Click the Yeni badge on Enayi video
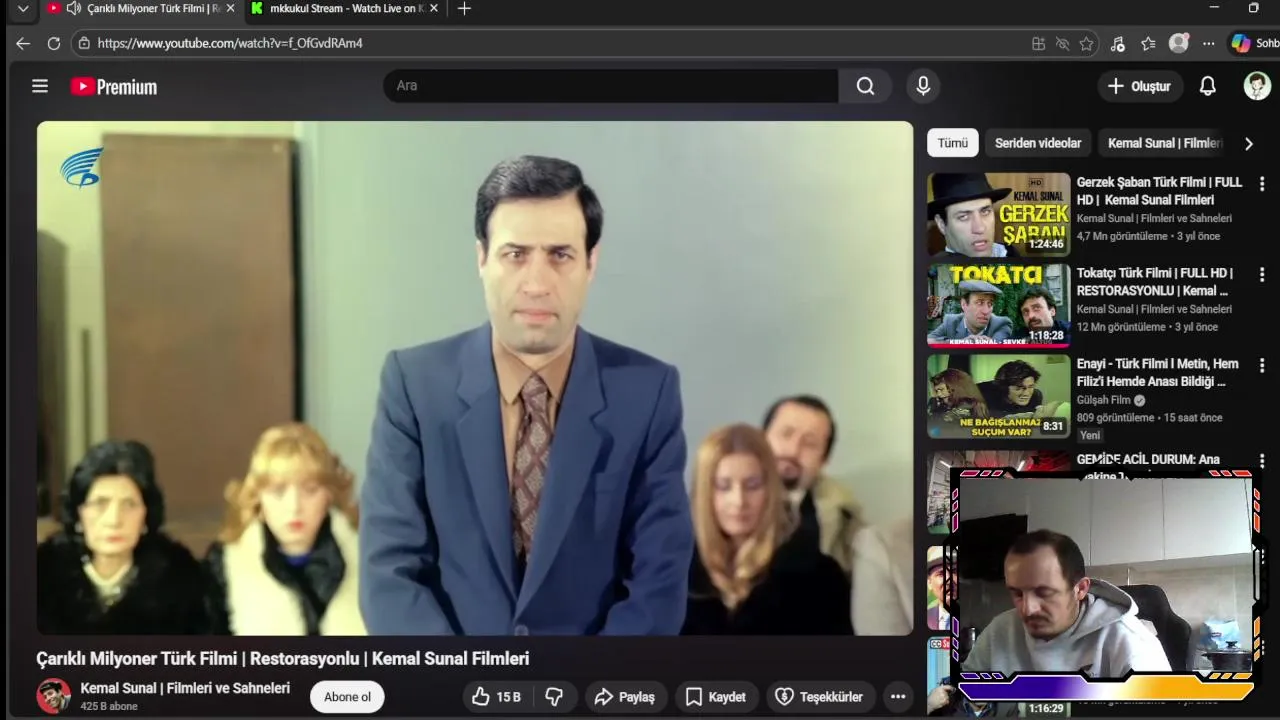Image resolution: width=1280 pixels, height=720 pixels. [x=1090, y=435]
